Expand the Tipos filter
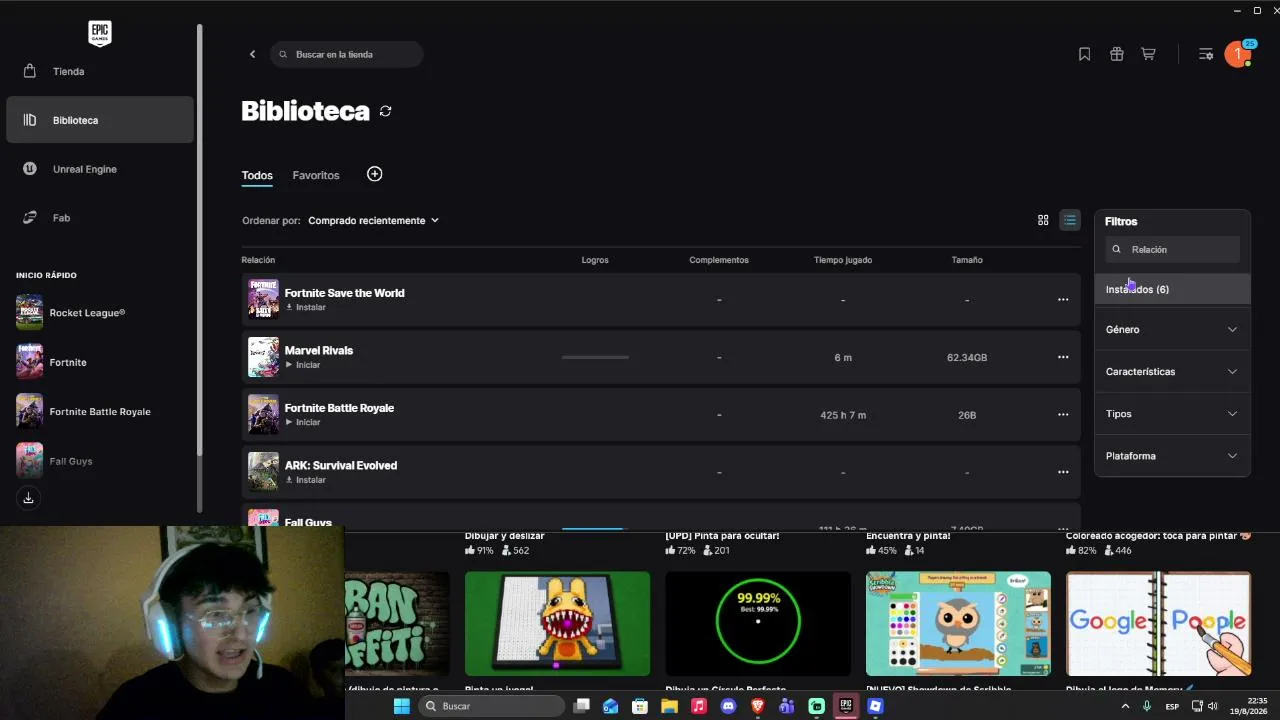Viewport: 1280px width, 720px height. [x=1172, y=413]
